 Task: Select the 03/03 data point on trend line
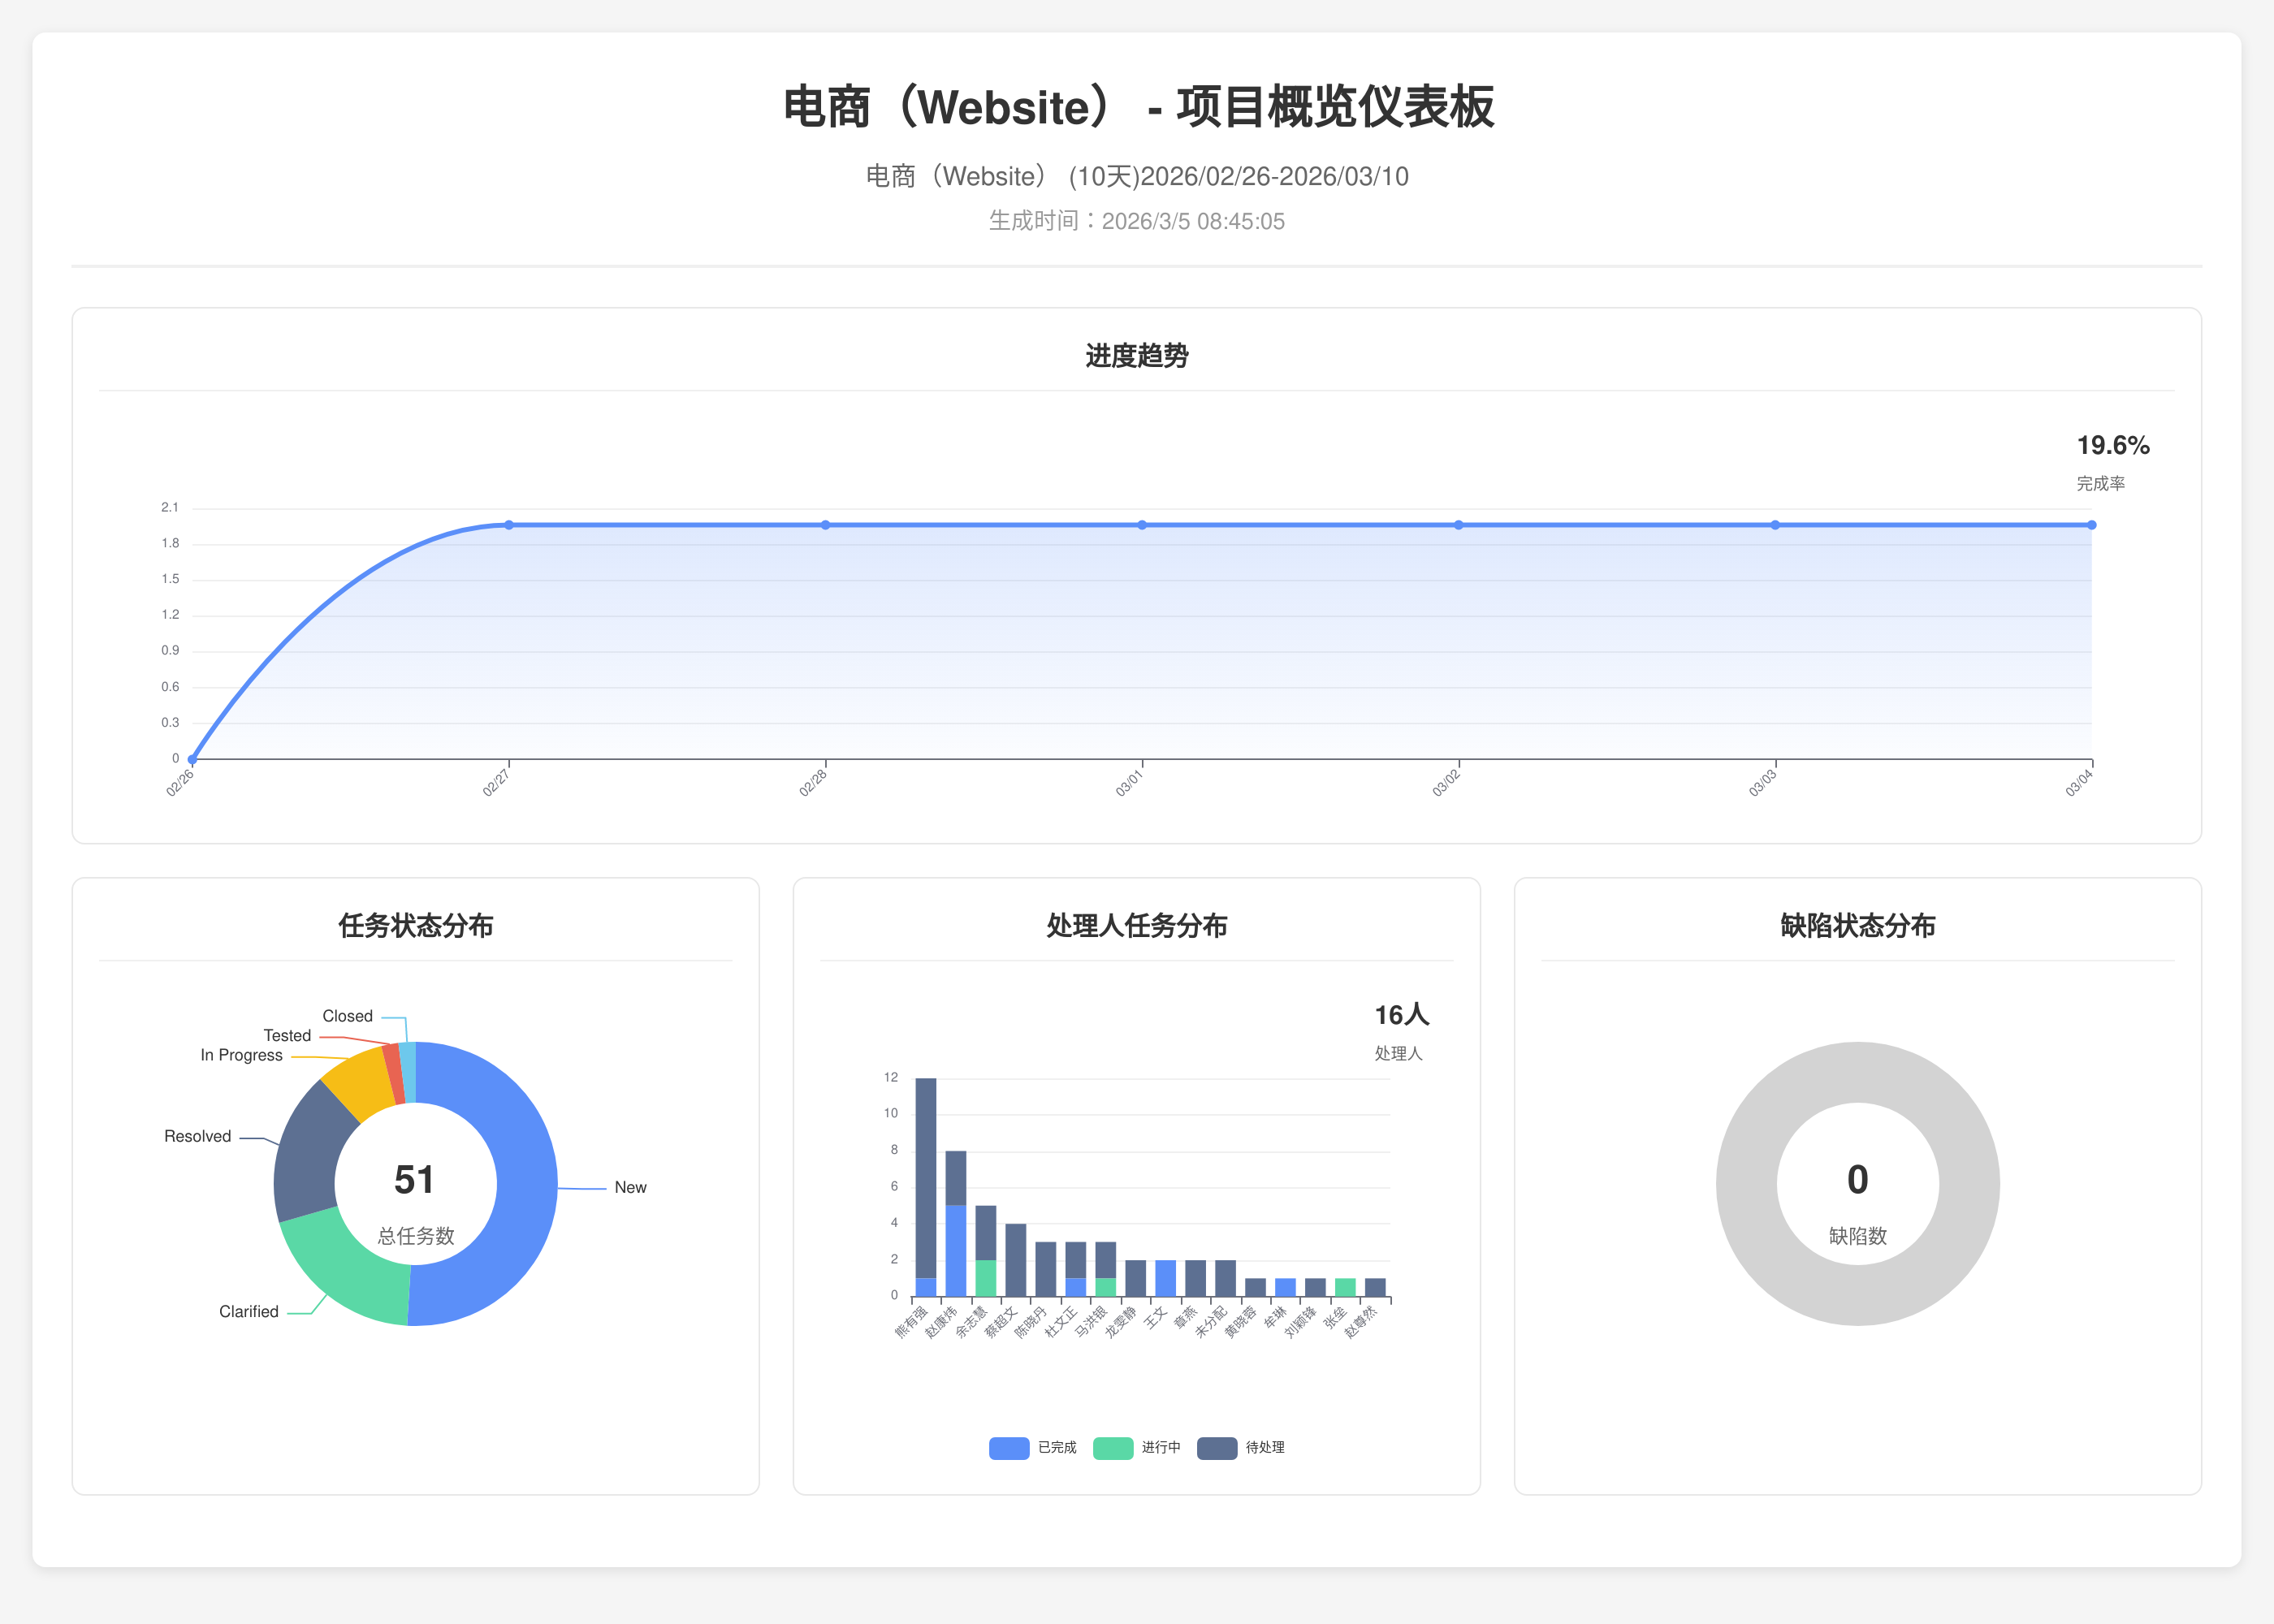[1775, 525]
